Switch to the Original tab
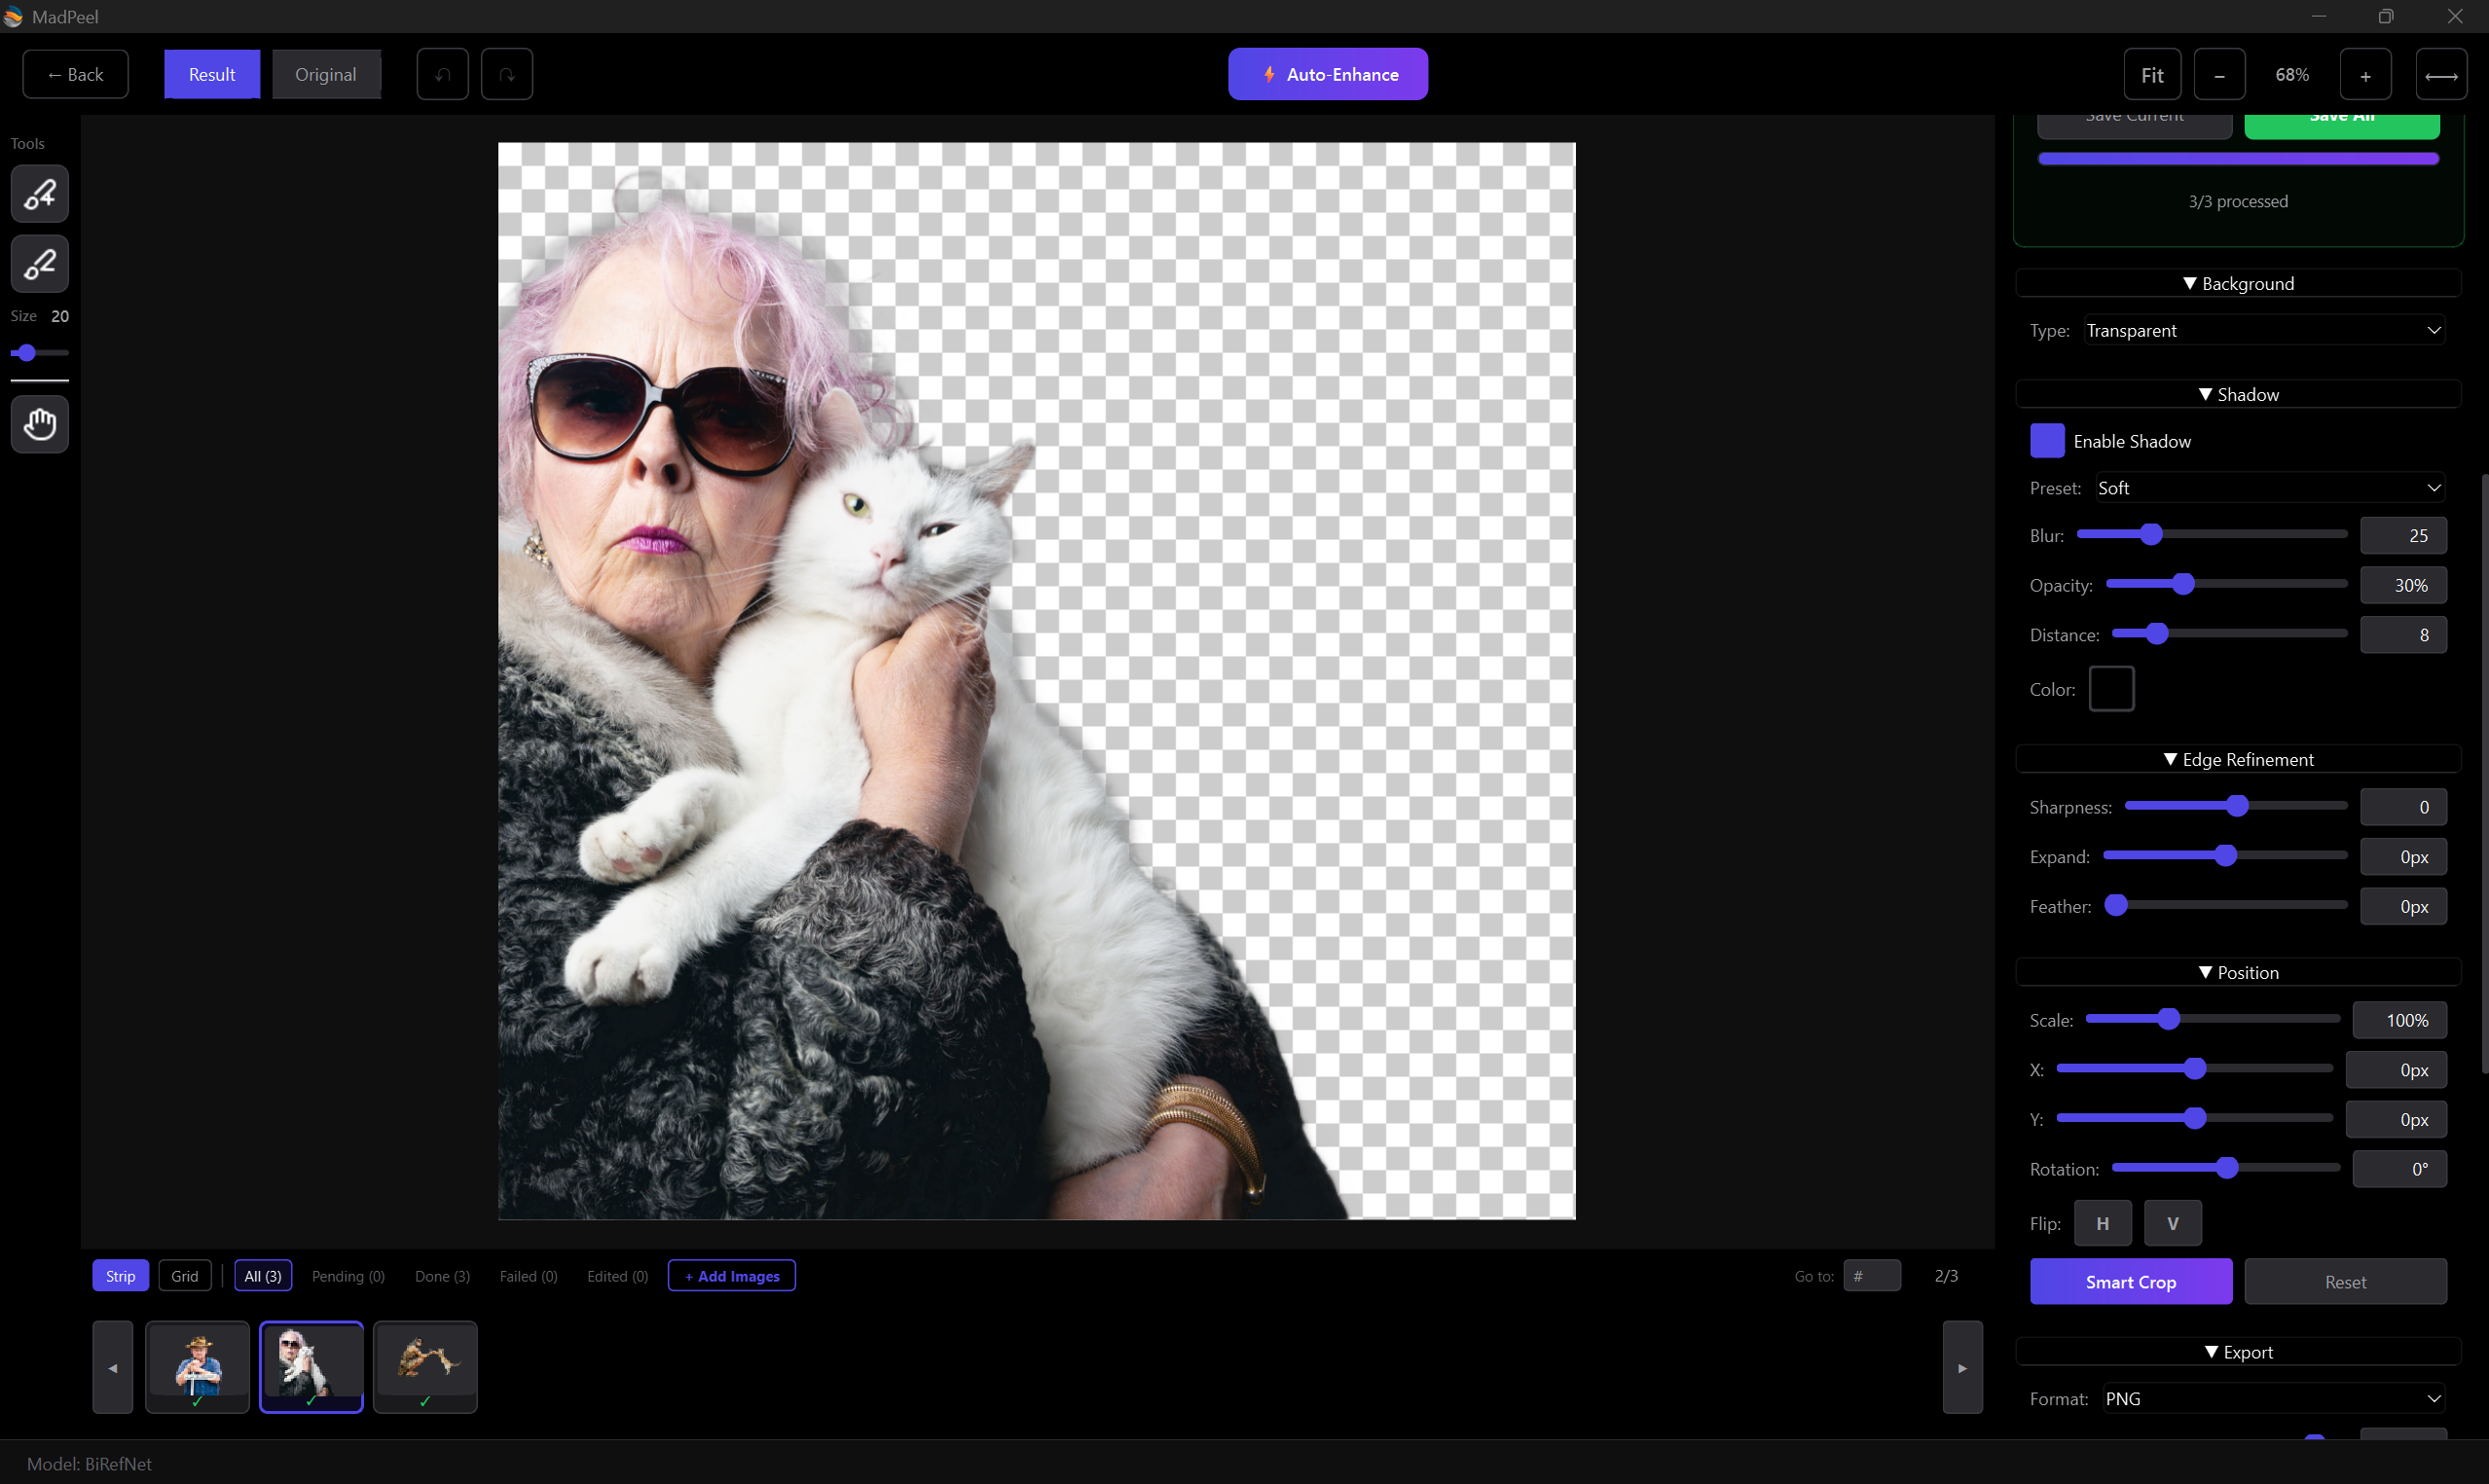Screen dimensions: 2489x1484 click(x=327, y=73)
